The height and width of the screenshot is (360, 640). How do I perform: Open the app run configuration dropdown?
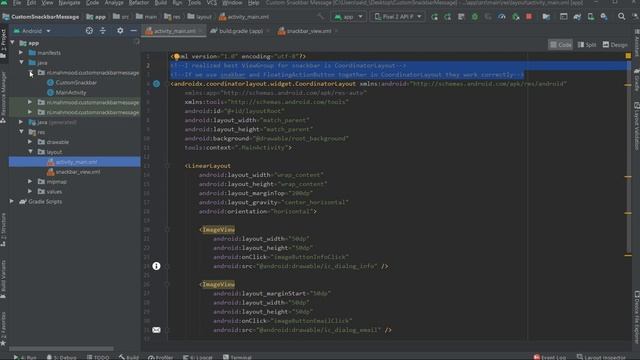(348, 17)
